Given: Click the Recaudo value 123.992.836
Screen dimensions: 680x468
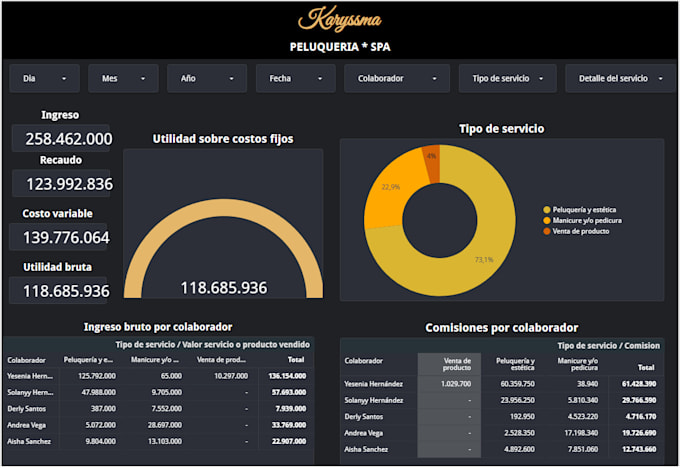Looking at the screenshot, I should pos(69,184).
